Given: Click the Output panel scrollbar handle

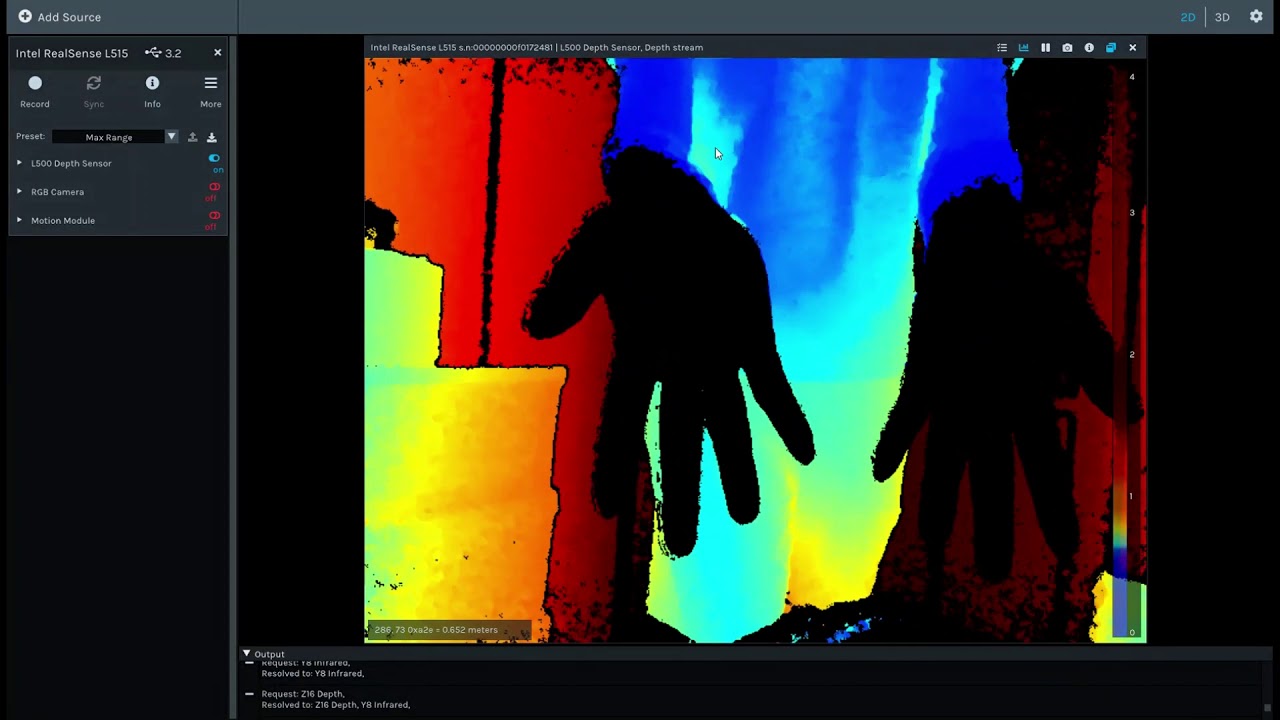Looking at the screenshot, I should [1268, 707].
